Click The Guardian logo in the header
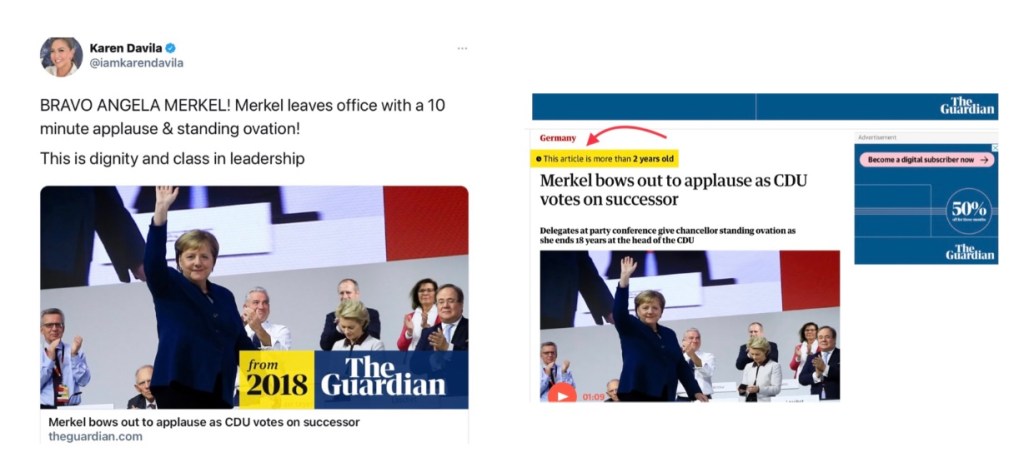The image size is (1024, 472). pyautogui.click(x=967, y=106)
